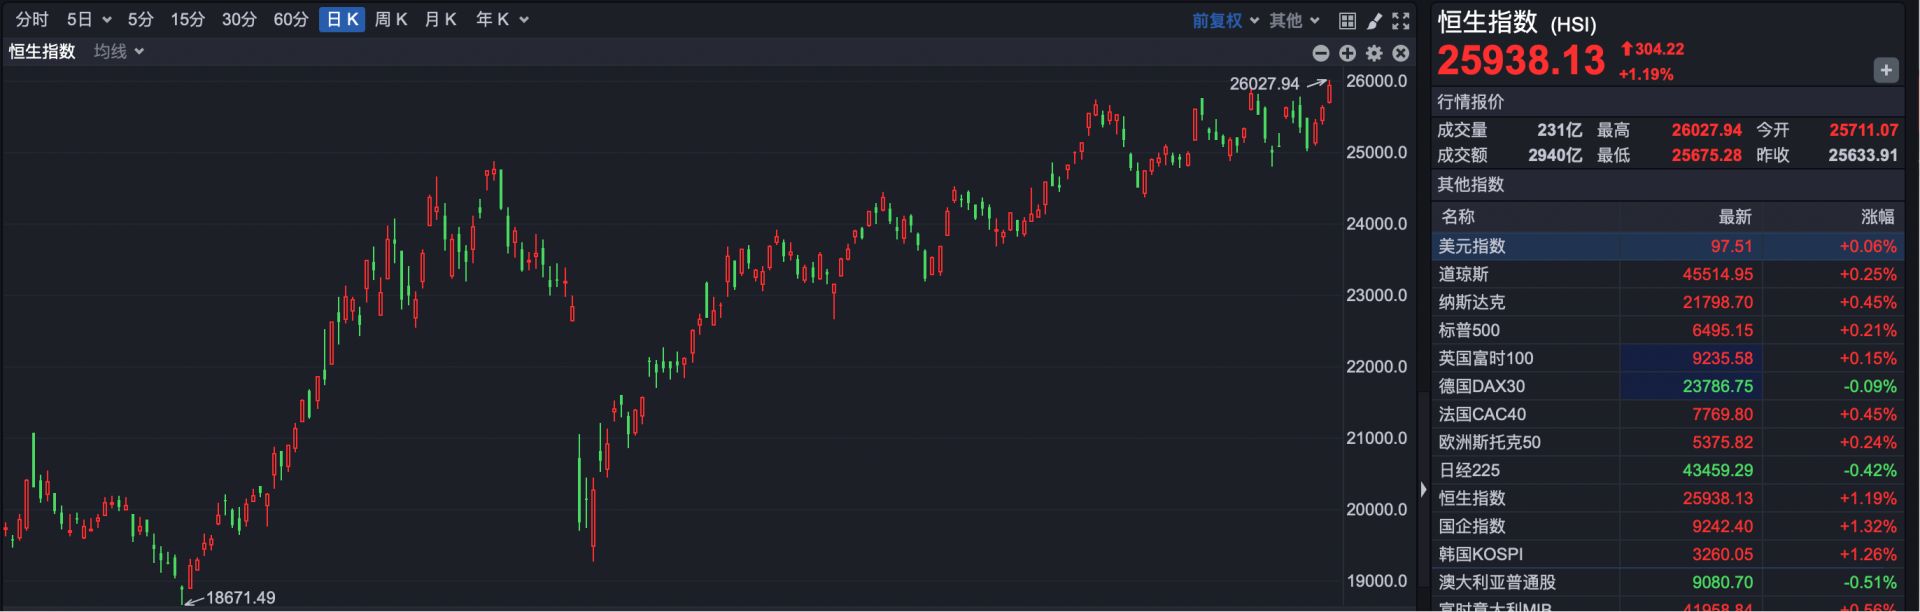Switch to the 周K weekly tab
1920x612 pixels.
pos(391,19)
